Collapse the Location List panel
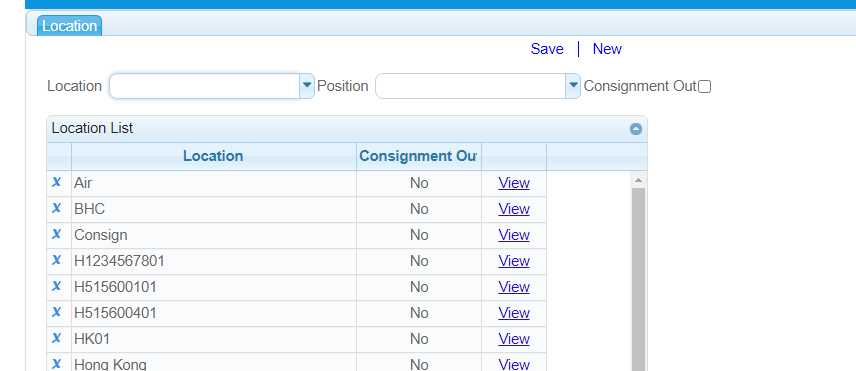This screenshot has height=371, width=856. pyautogui.click(x=636, y=129)
